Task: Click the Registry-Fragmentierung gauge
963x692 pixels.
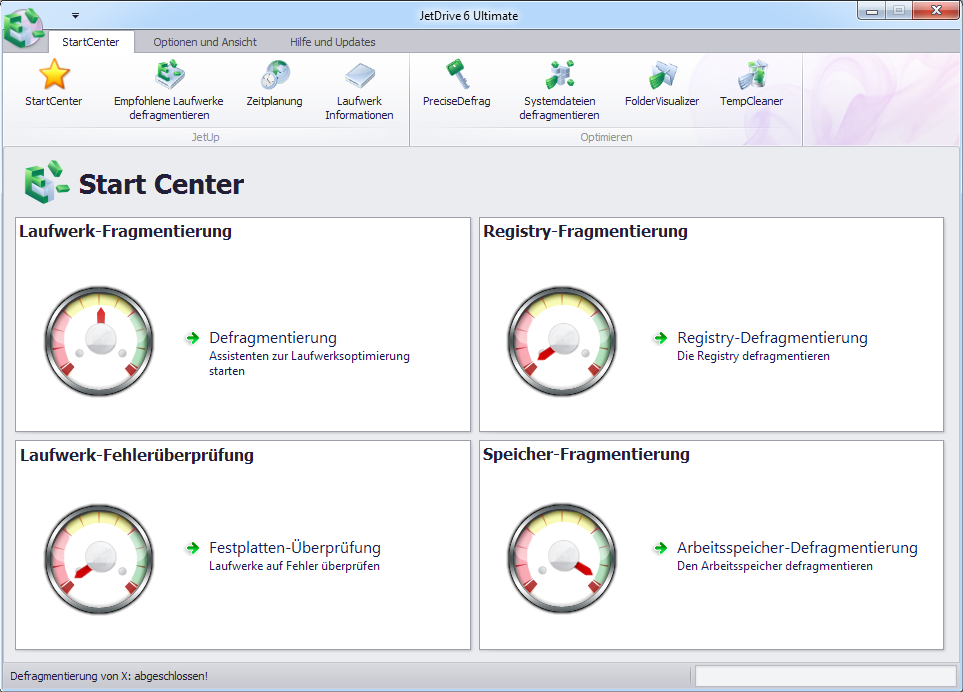Action: click(x=562, y=341)
